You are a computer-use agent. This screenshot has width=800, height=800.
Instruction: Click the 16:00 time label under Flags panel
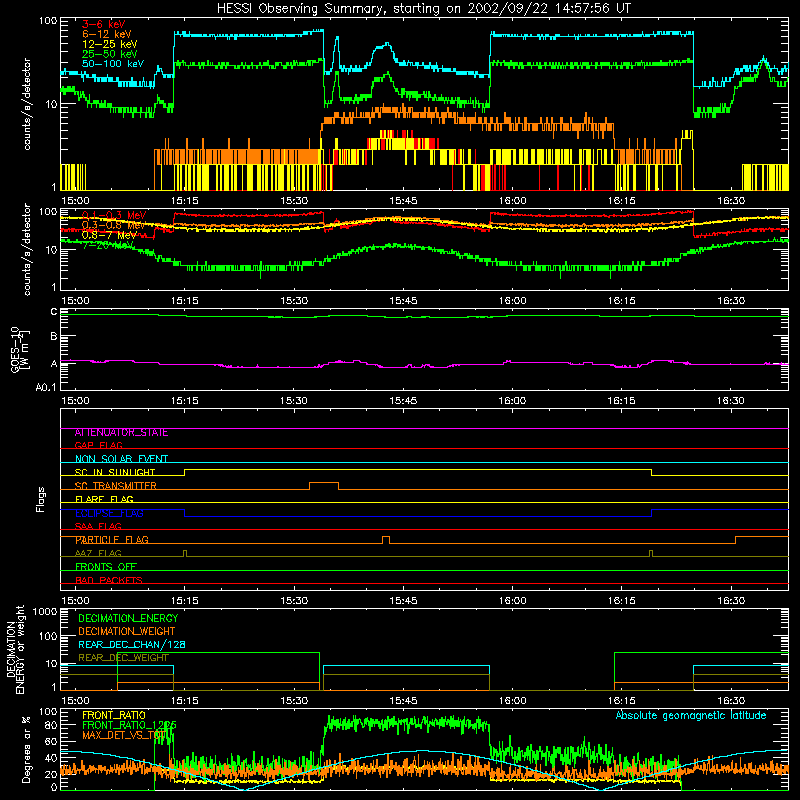(x=512, y=601)
